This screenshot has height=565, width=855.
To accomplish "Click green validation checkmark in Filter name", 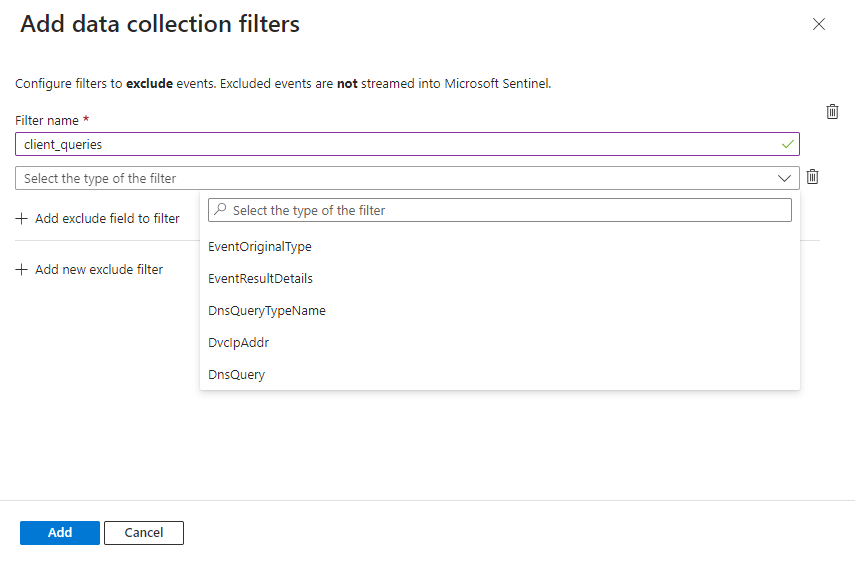I will (788, 144).
